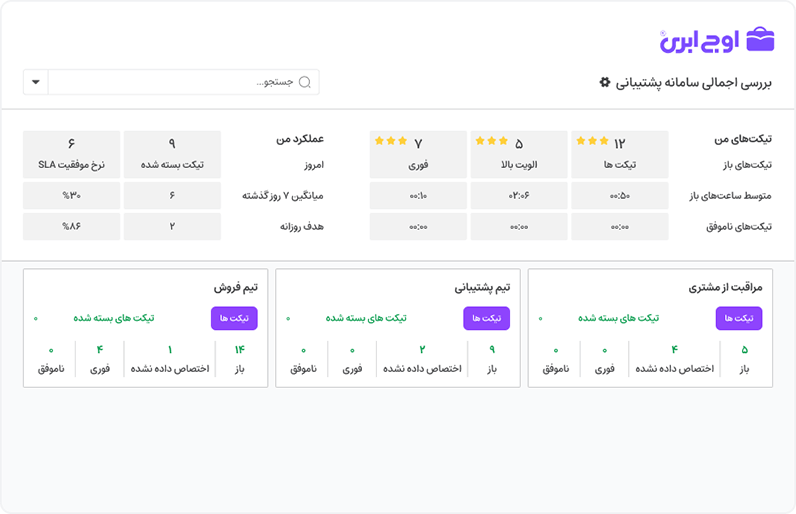
Task: Click the تیکت‌های من section heading
Action: tap(743, 139)
